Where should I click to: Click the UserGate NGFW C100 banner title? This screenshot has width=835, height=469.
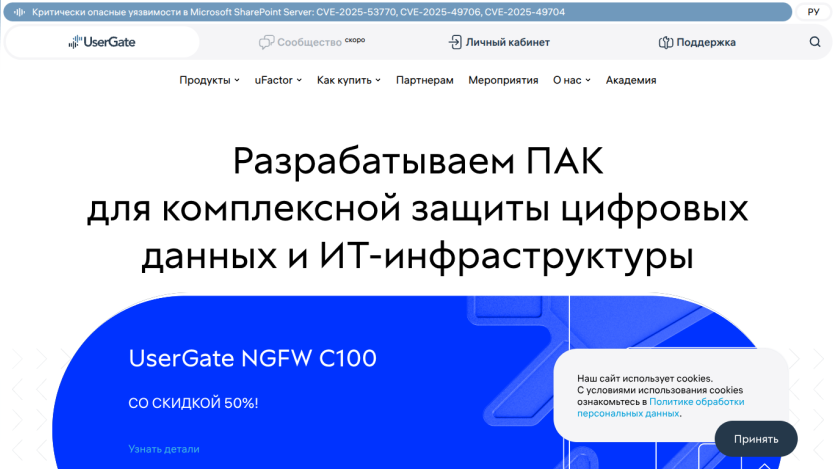(252, 358)
